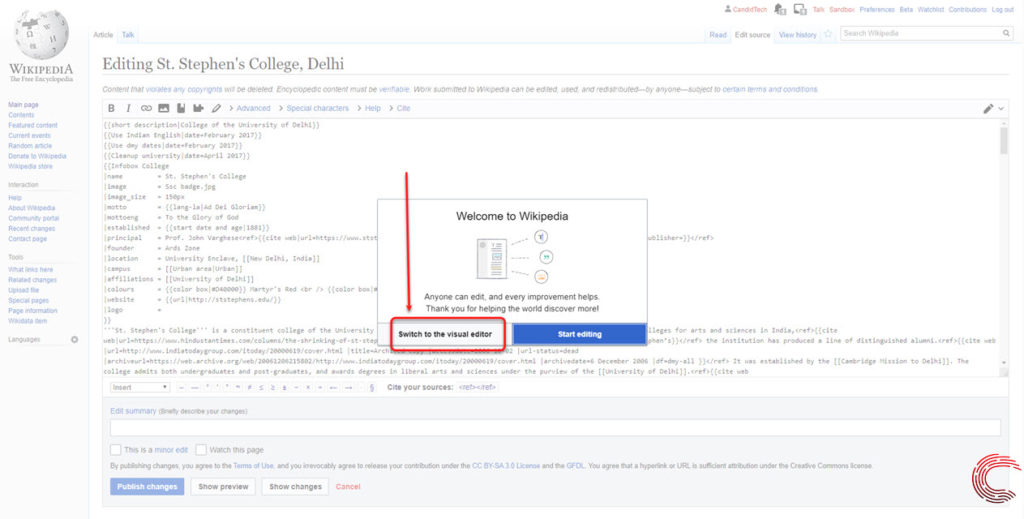Click the pencil editor-switch icon at toolbar right
Viewport: 1024px width, 519px height.
pos(988,109)
